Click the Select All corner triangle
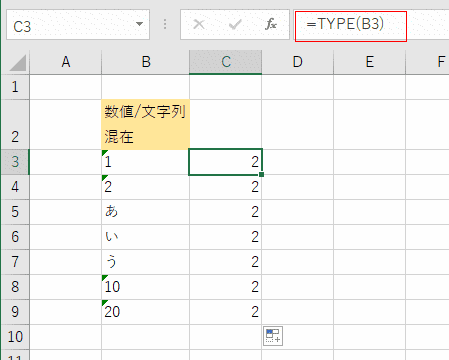The image size is (449, 360). pyautogui.click(x=18, y=63)
